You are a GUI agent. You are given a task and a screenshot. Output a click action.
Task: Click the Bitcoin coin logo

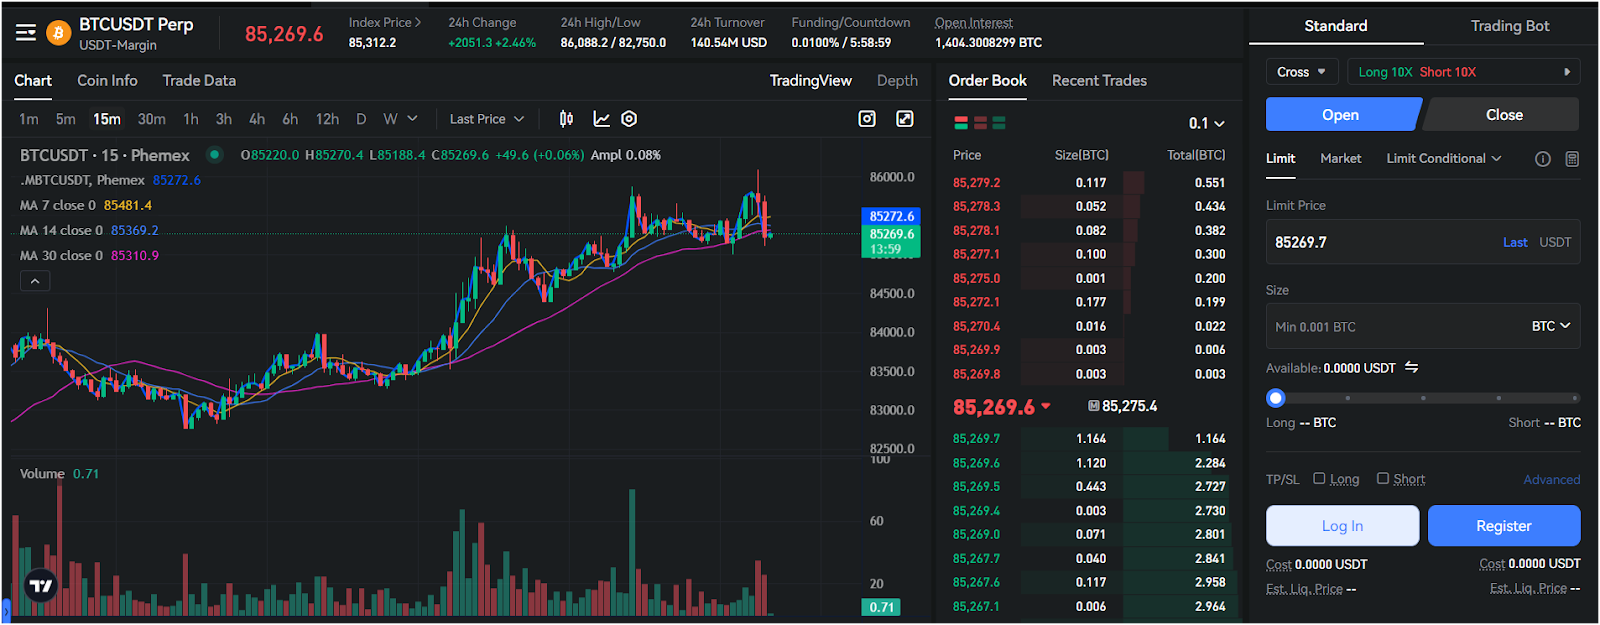pos(59,33)
